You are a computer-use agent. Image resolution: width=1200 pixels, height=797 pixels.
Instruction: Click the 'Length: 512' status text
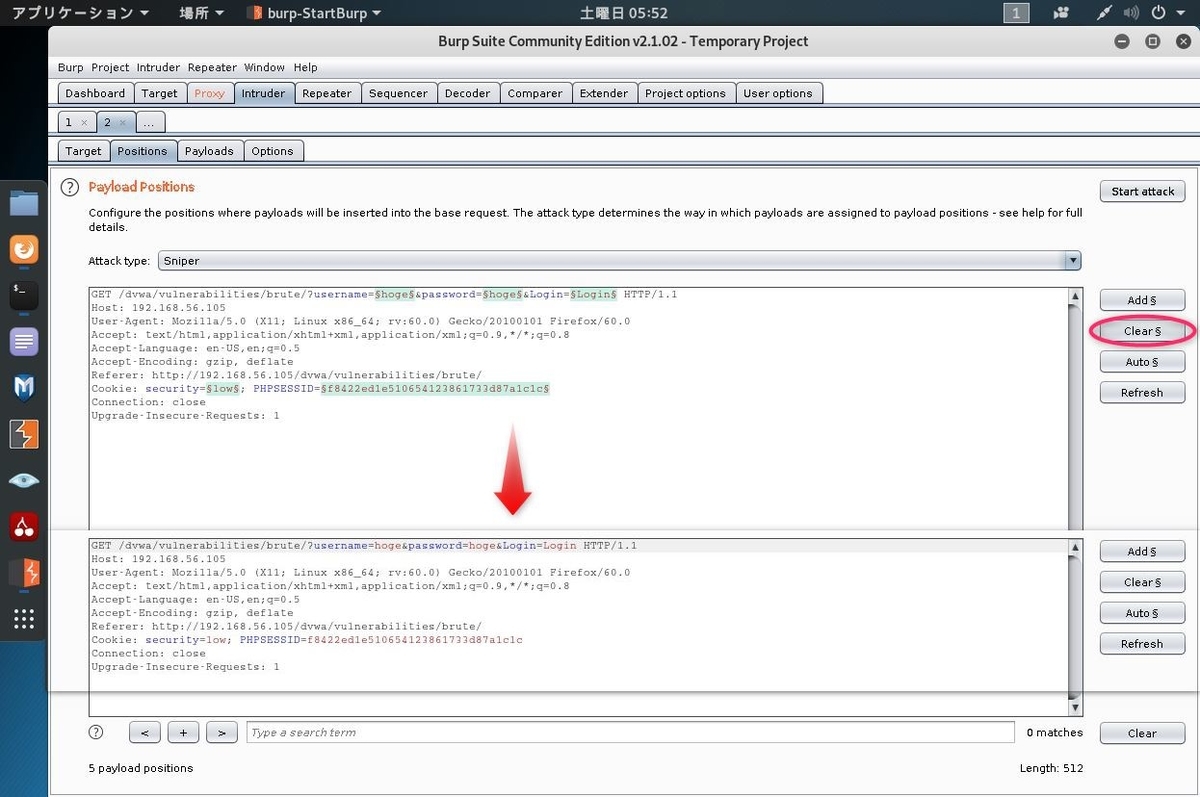[x=1050, y=768]
